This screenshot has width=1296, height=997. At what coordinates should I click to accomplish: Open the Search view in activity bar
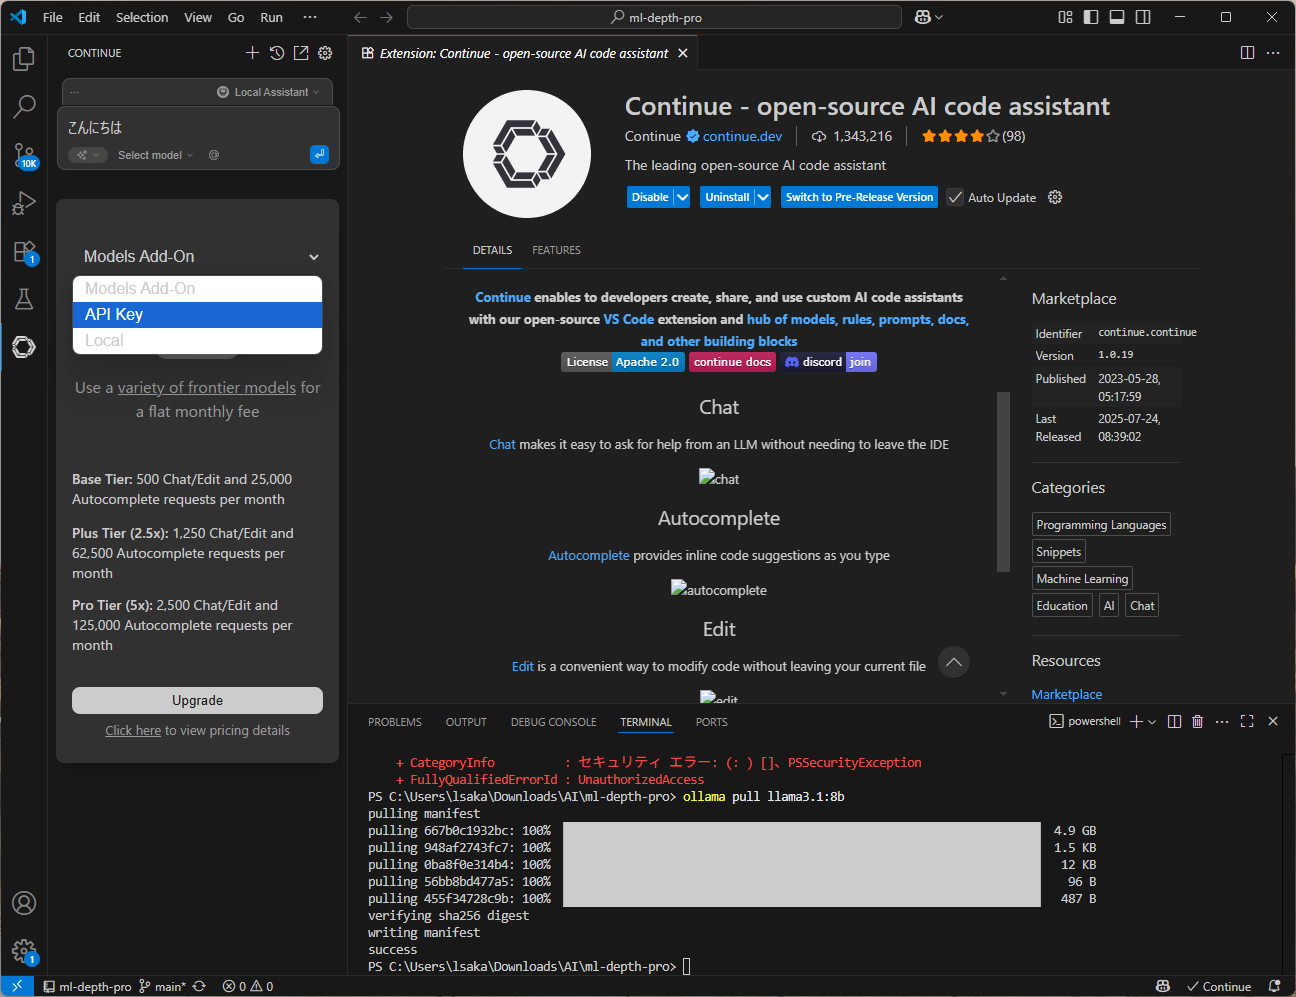24,106
